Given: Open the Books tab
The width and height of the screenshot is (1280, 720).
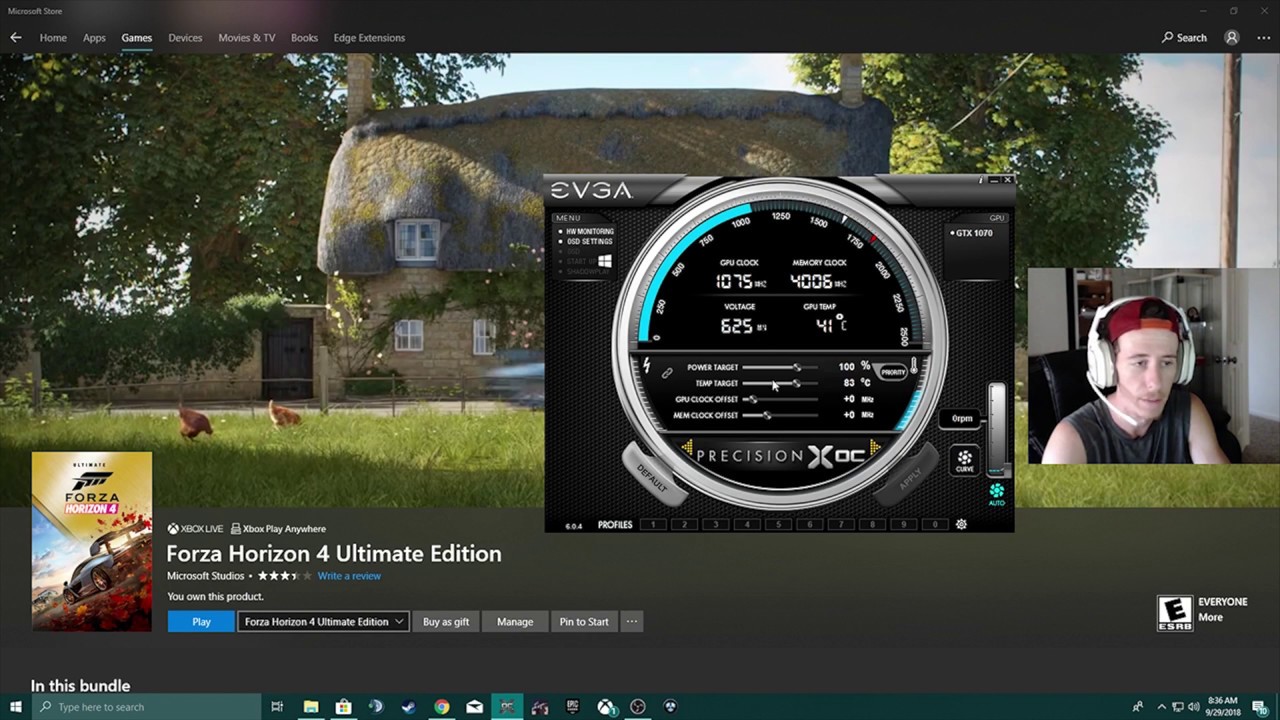Looking at the screenshot, I should click(304, 38).
